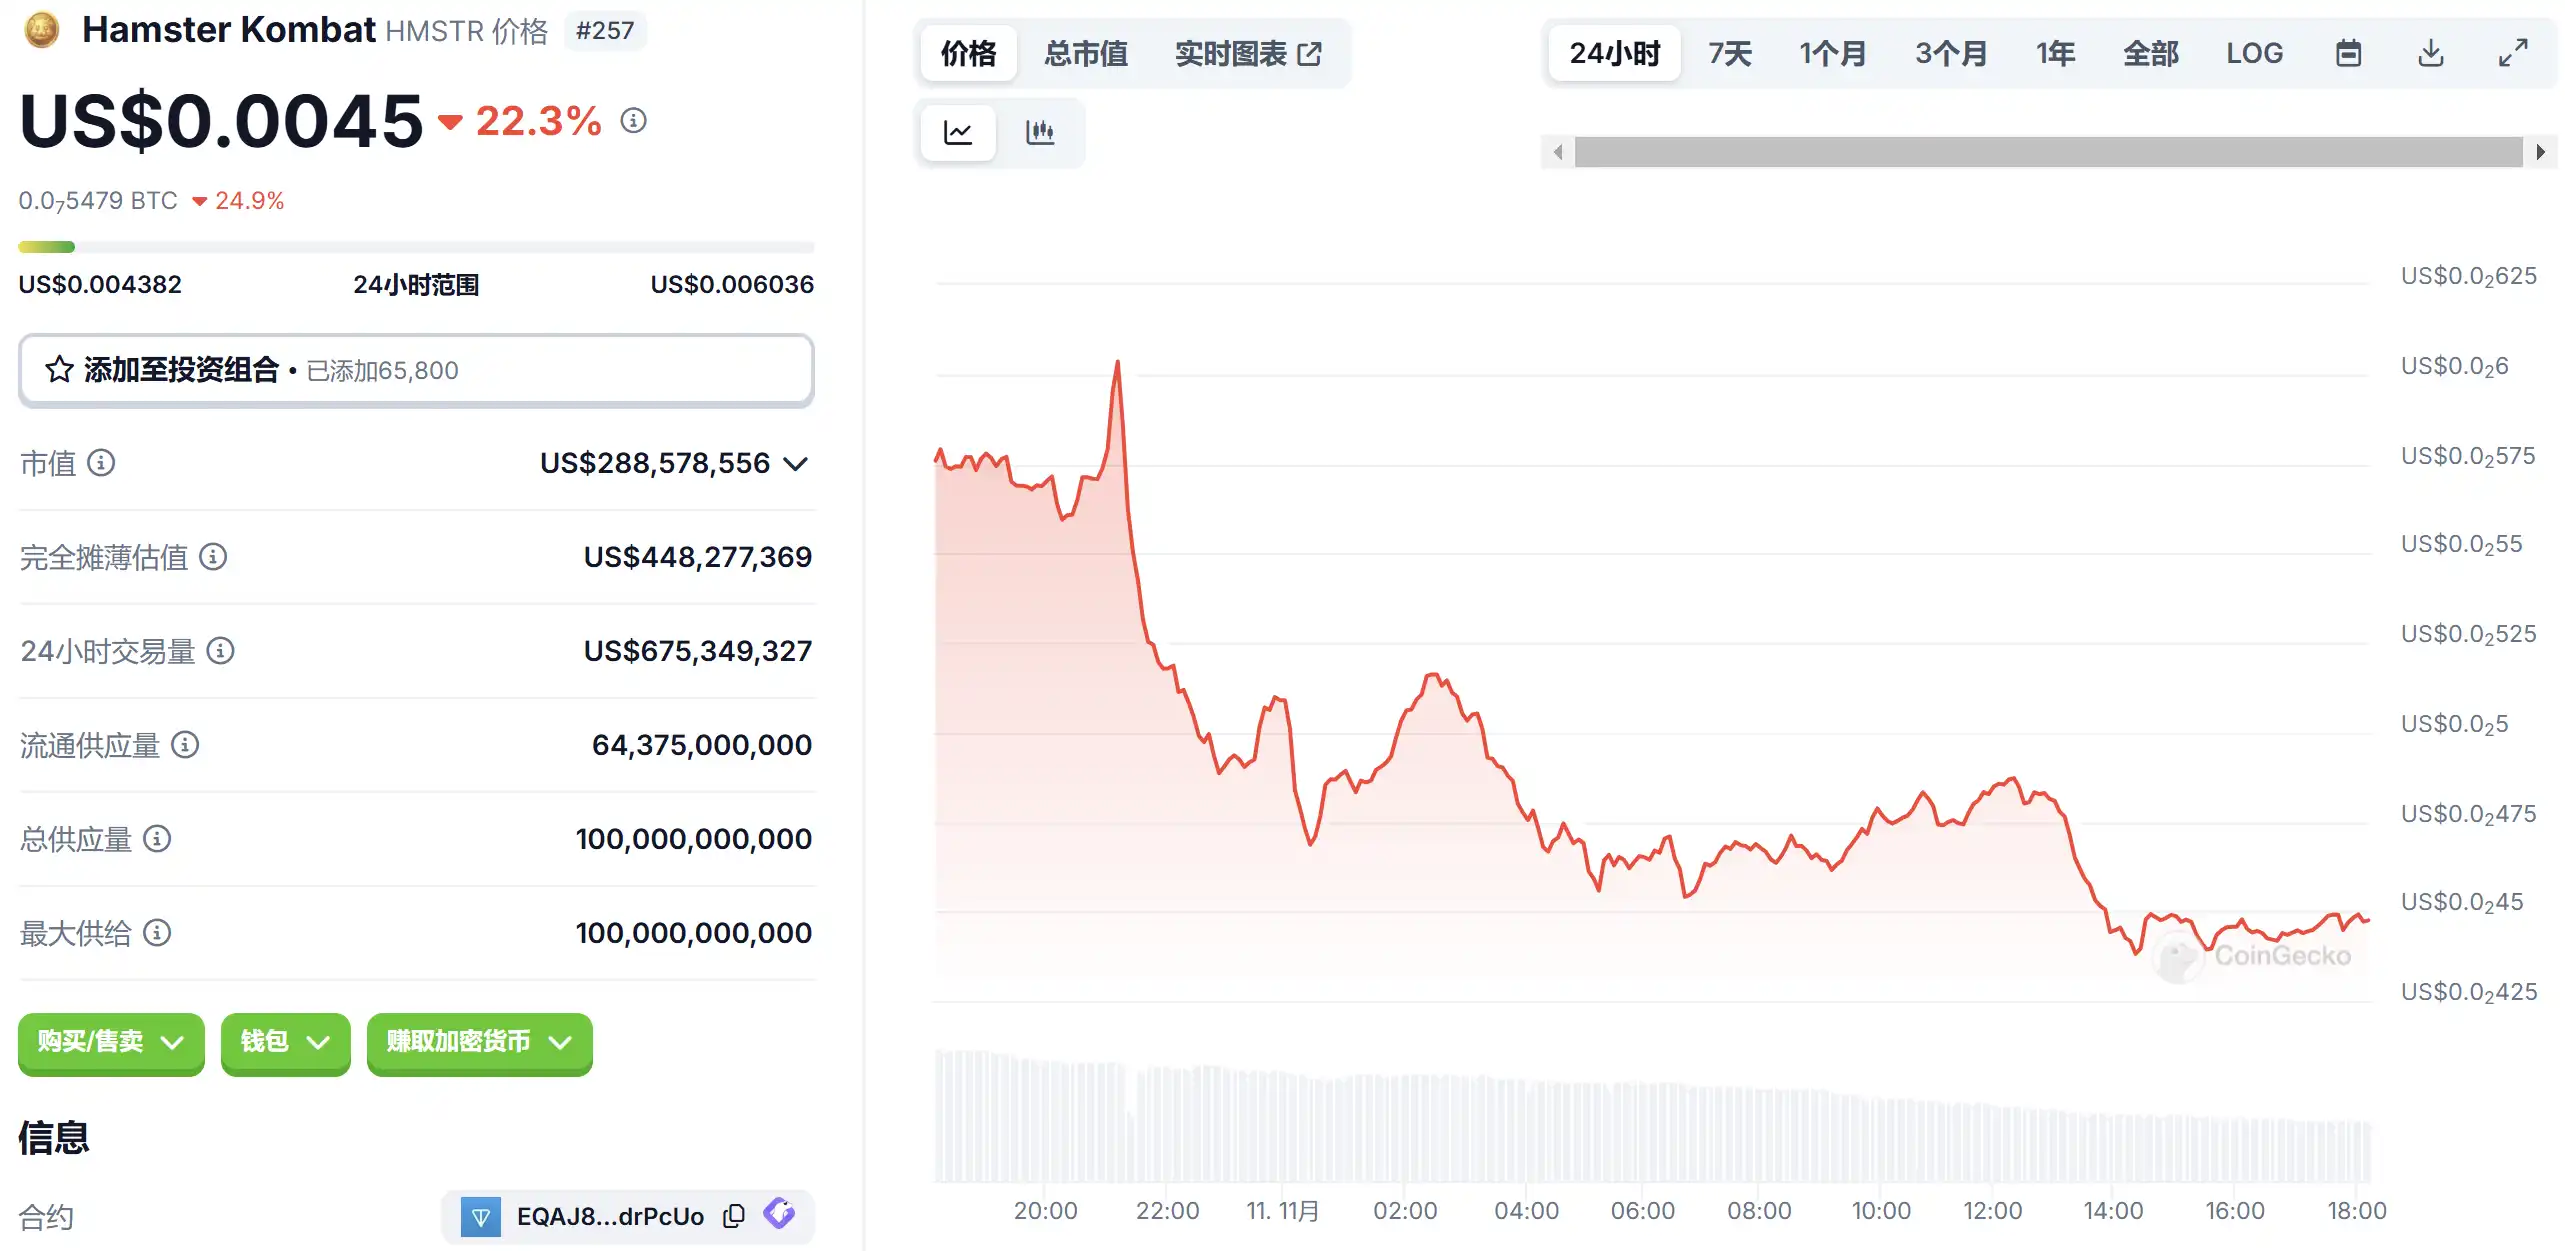Select the line chart view icon
The height and width of the screenshot is (1251, 2565).
[957, 132]
